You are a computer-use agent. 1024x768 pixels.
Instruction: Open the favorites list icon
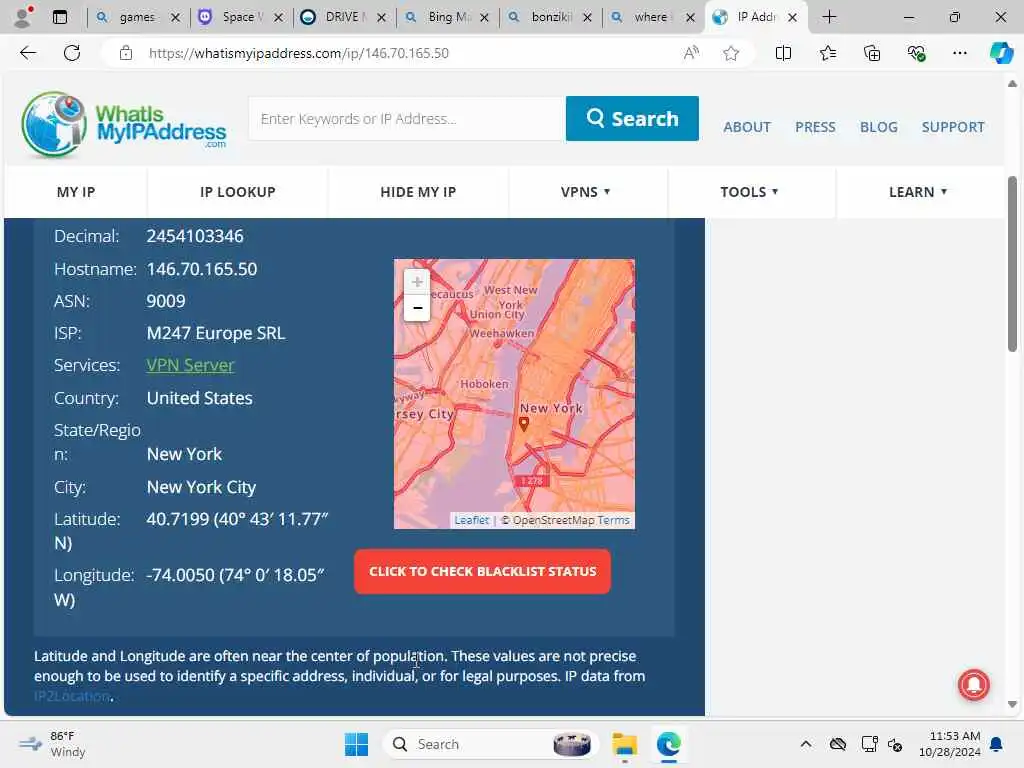tap(827, 53)
